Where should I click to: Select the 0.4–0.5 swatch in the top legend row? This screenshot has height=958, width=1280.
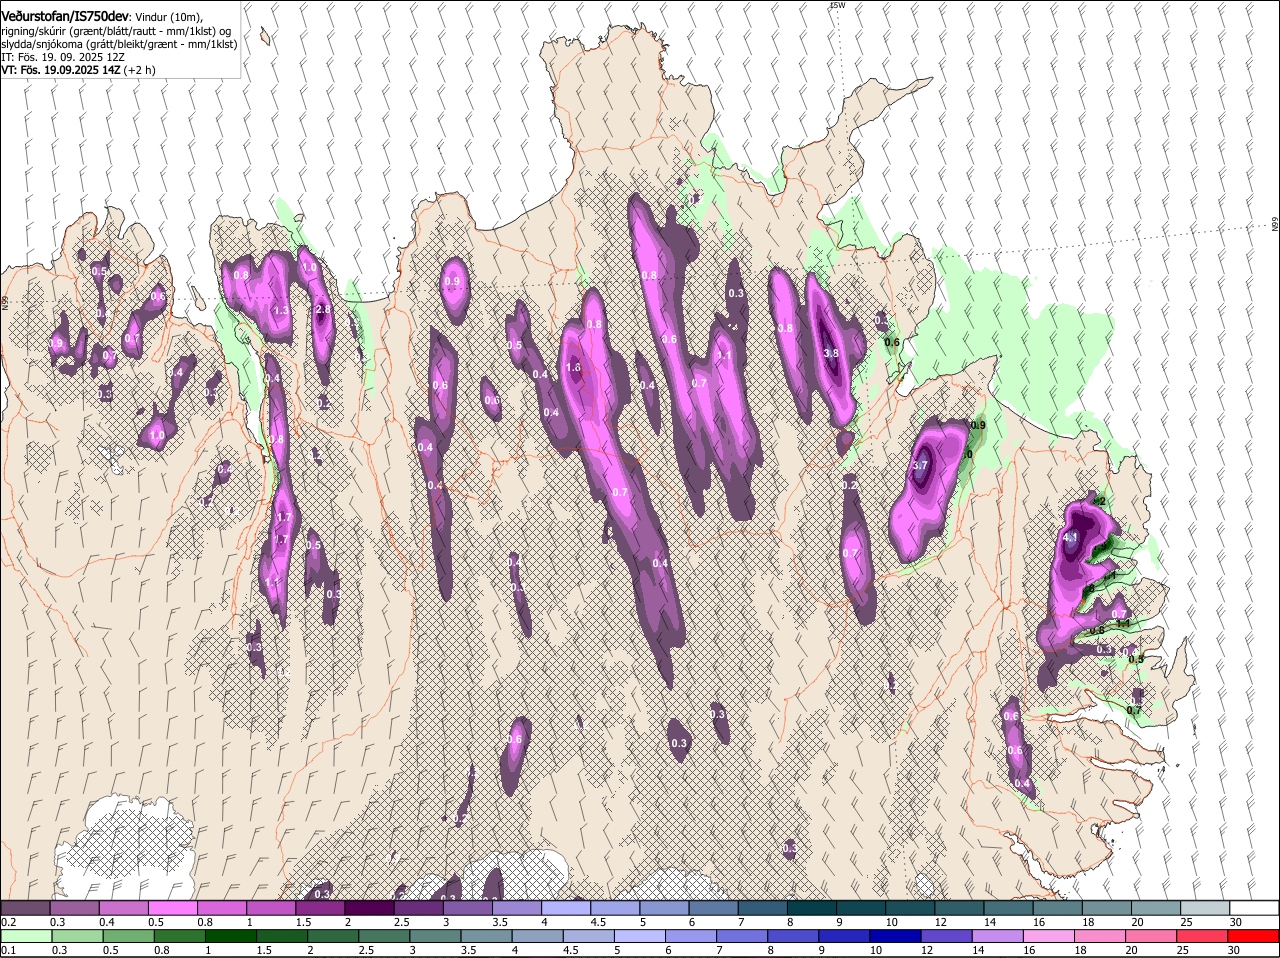tap(123, 908)
